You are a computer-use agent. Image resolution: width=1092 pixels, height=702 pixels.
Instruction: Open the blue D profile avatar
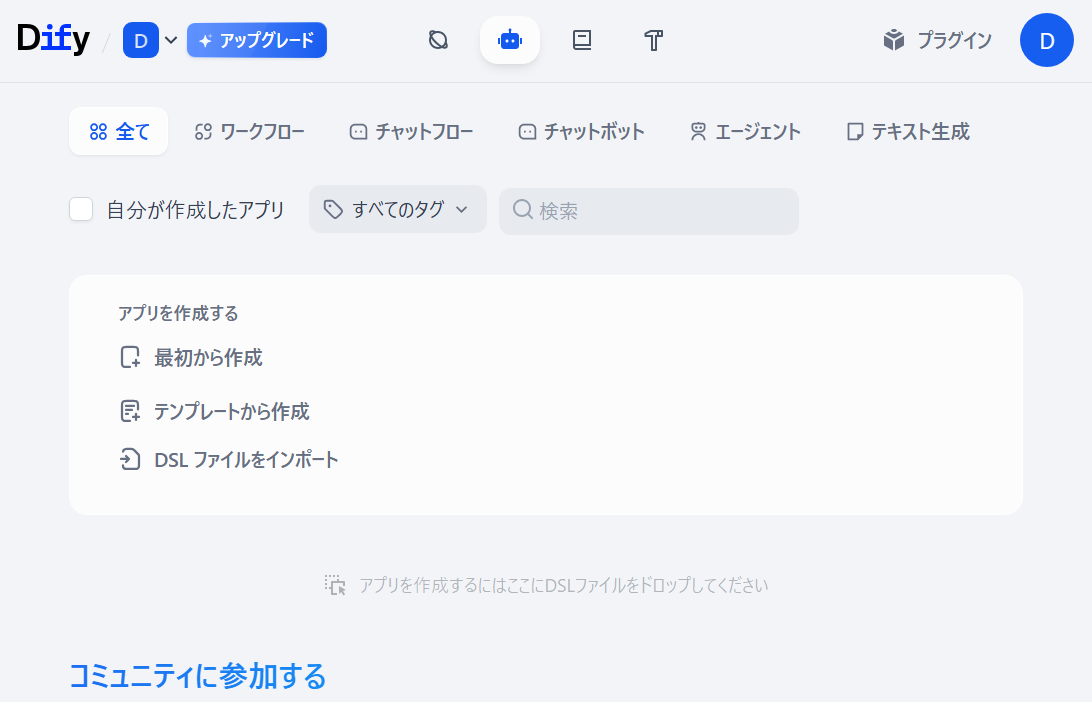[x=1046, y=40]
